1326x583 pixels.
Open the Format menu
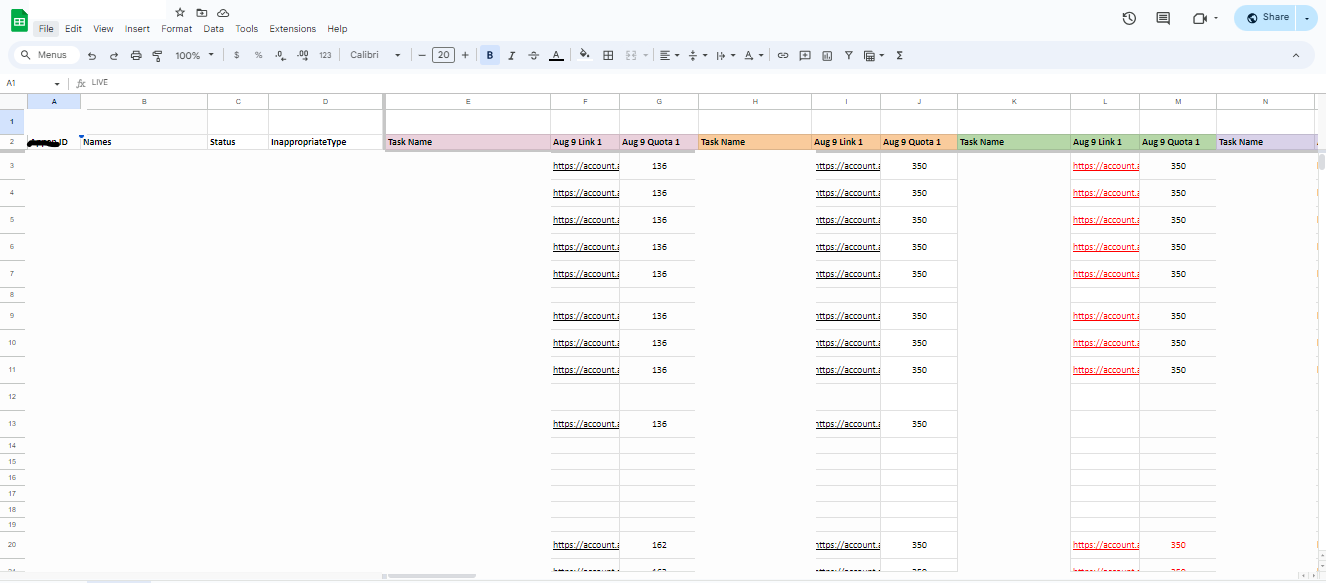[176, 29]
